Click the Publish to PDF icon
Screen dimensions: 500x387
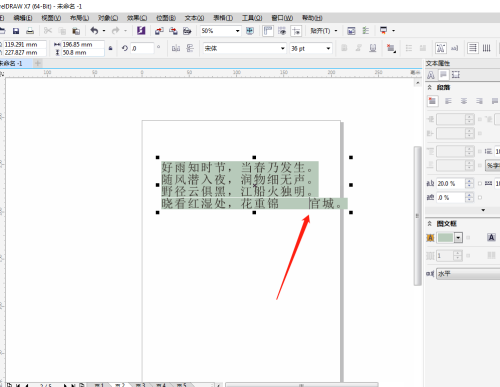(187, 31)
